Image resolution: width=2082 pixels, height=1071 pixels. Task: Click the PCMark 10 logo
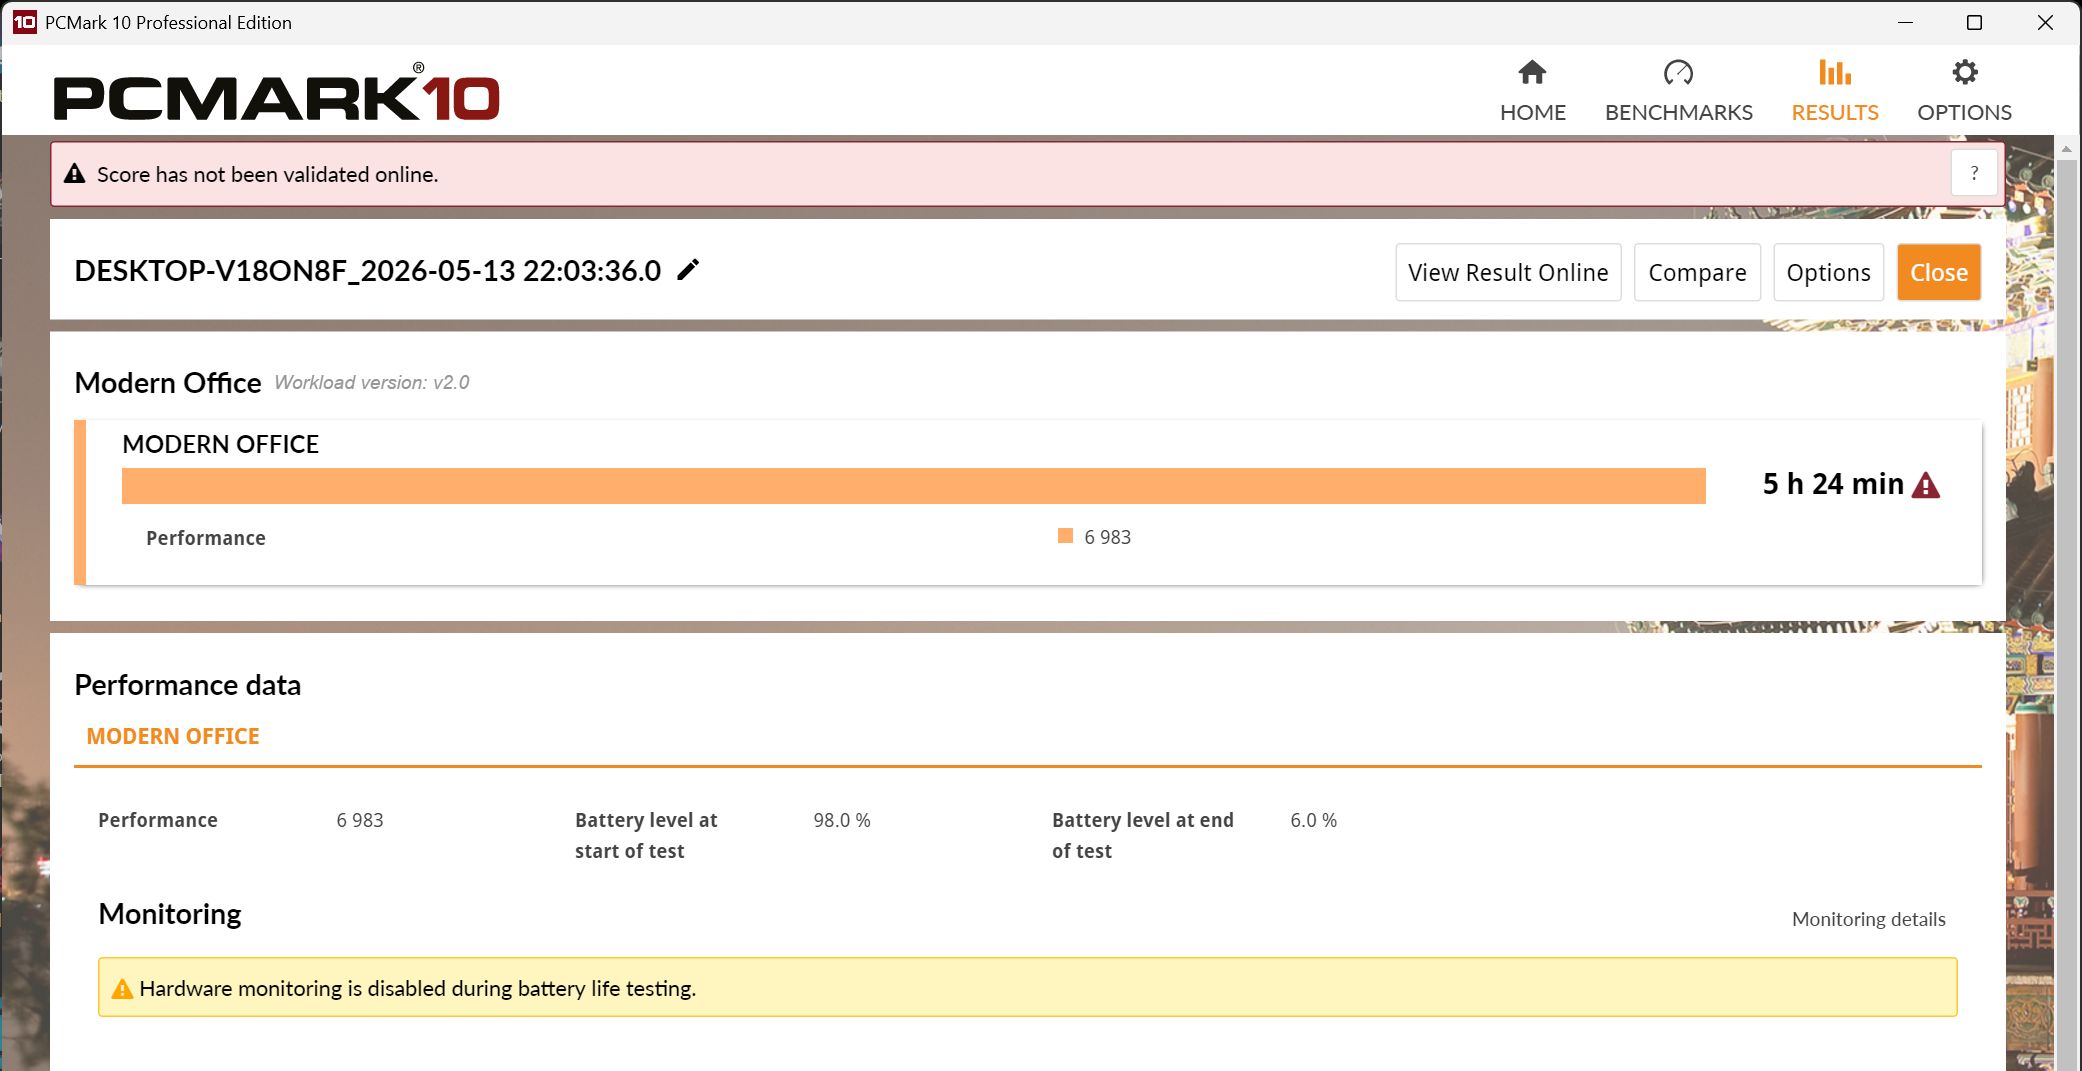(x=276, y=93)
